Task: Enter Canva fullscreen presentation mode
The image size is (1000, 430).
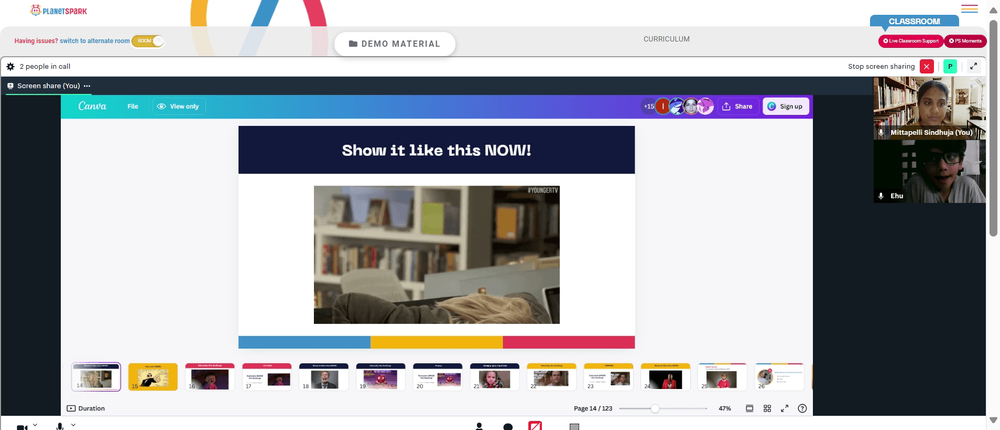Action: tap(785, 408)
